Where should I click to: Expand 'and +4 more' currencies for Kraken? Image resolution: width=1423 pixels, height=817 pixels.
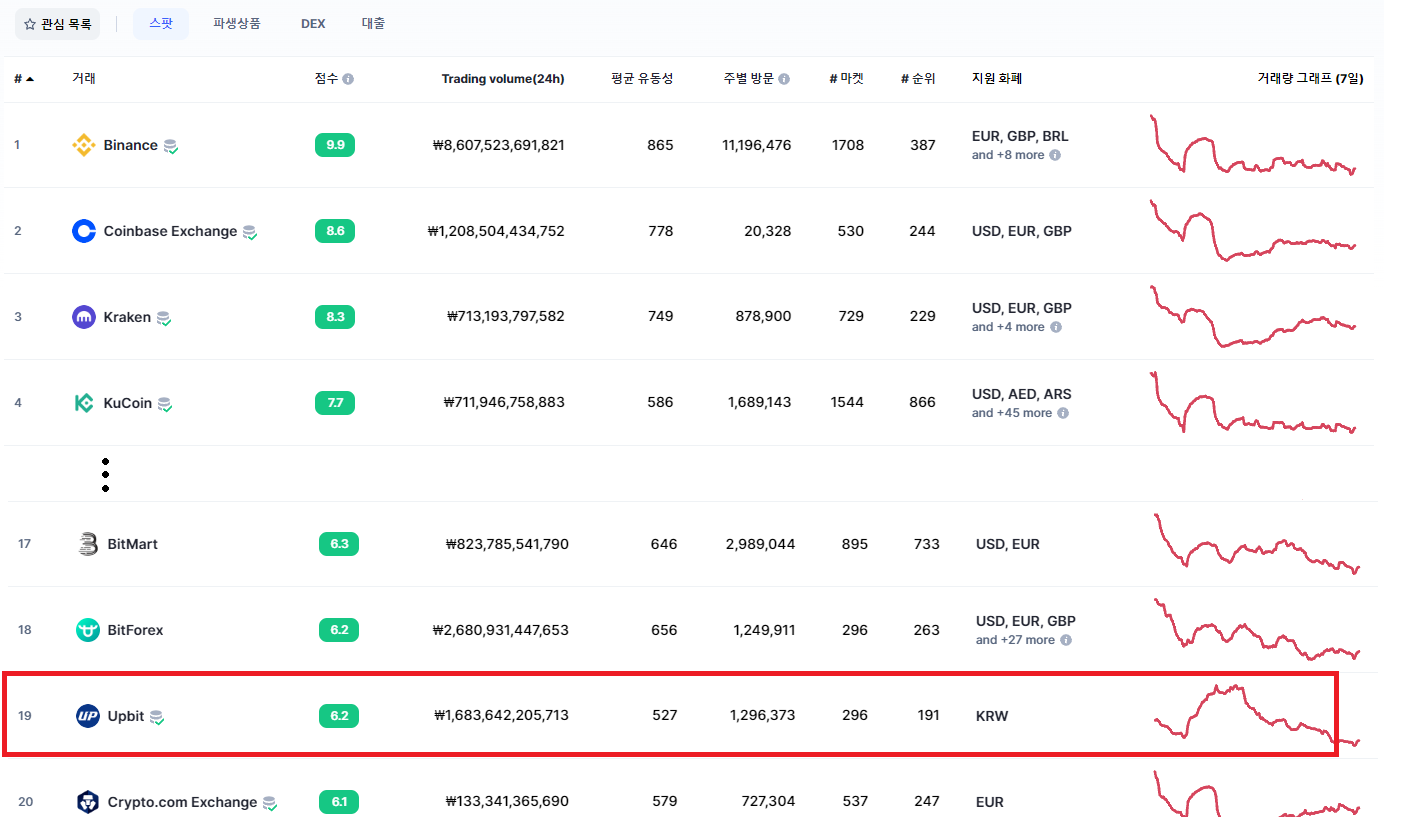(1008, 328)
